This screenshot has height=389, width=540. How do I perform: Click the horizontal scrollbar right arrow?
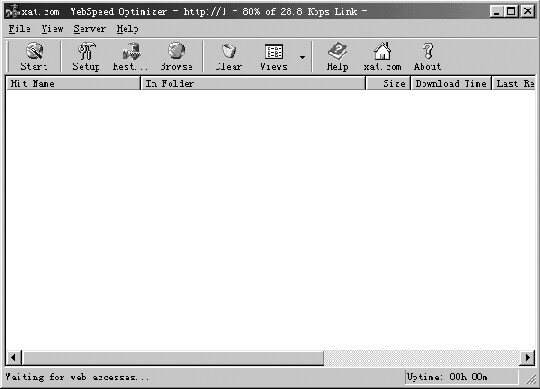528,358
